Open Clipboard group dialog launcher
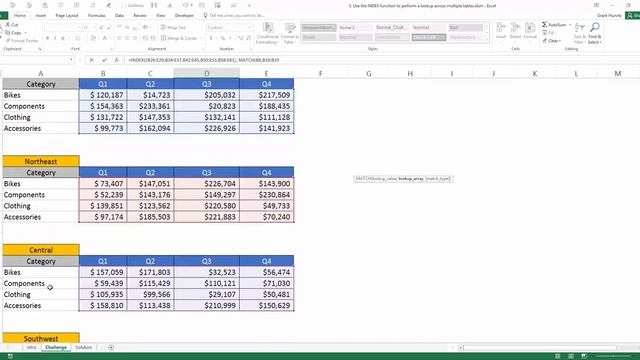Image resolution: width=640 pixels, height=360 pixels. pyautogui.click(x=40, y=49)
